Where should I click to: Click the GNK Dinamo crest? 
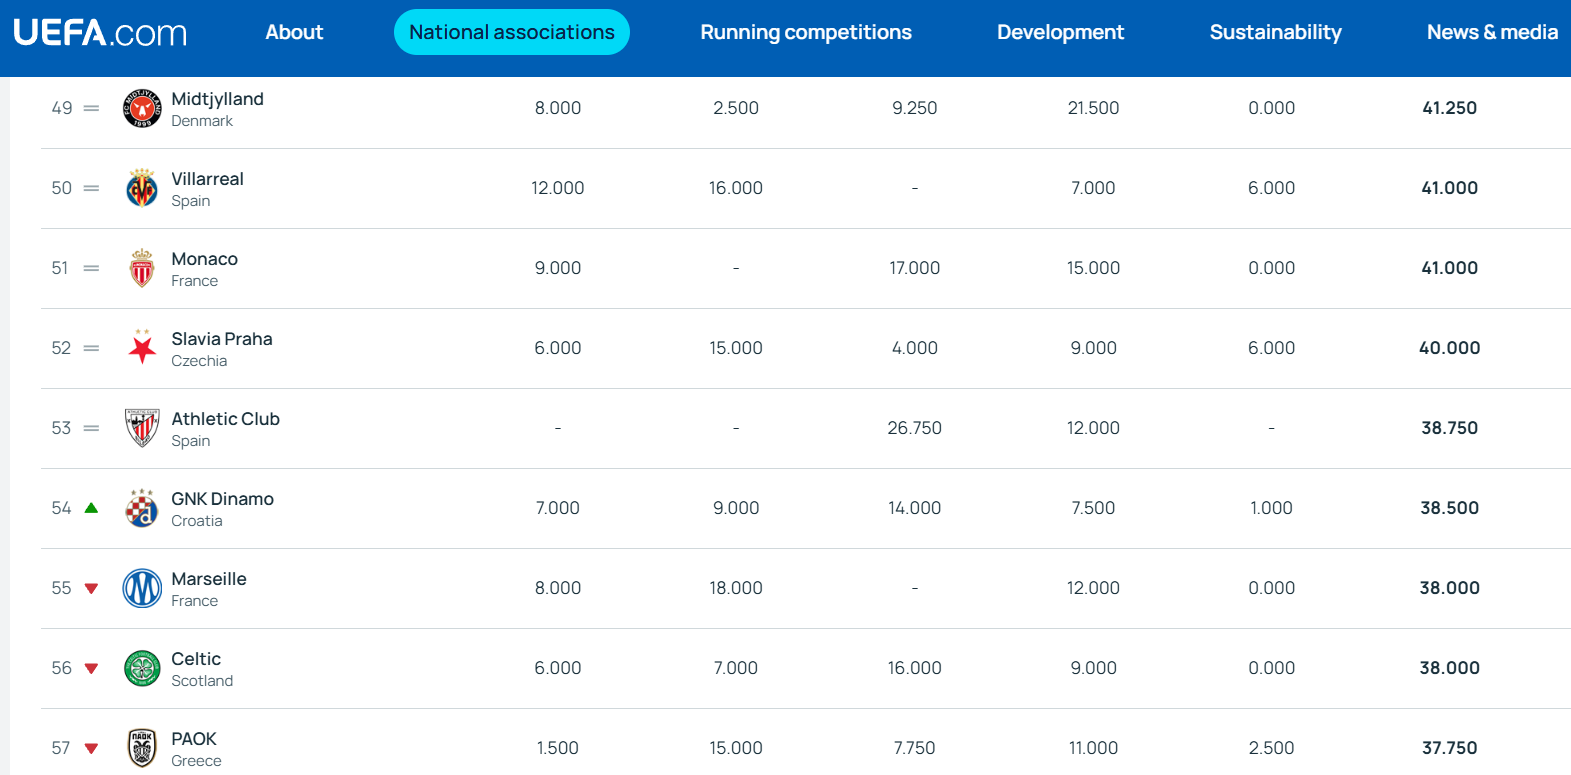click(x=142, y=508)
